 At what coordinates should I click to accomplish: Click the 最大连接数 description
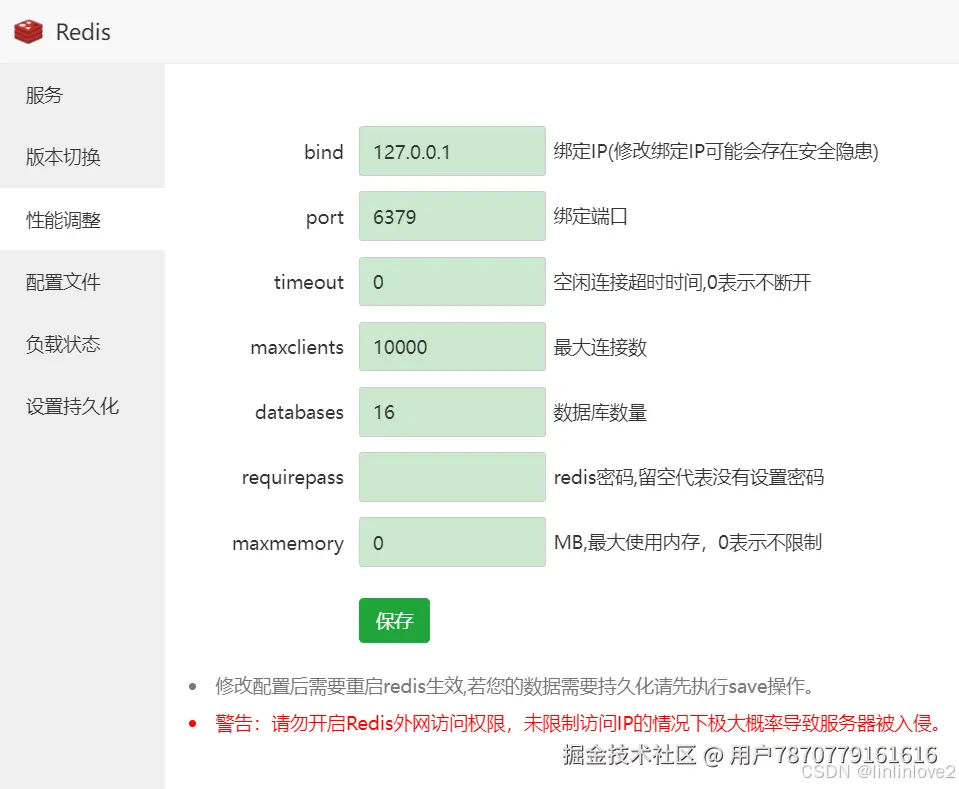[x=600, y=347]
